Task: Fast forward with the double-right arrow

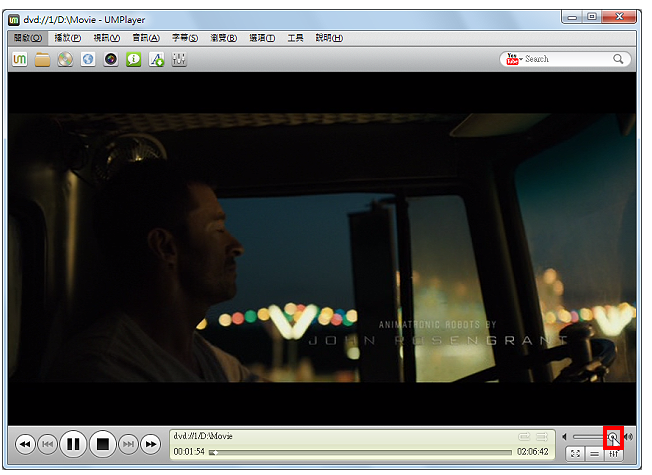Action: pyautogui.click(x=151, y=444)
